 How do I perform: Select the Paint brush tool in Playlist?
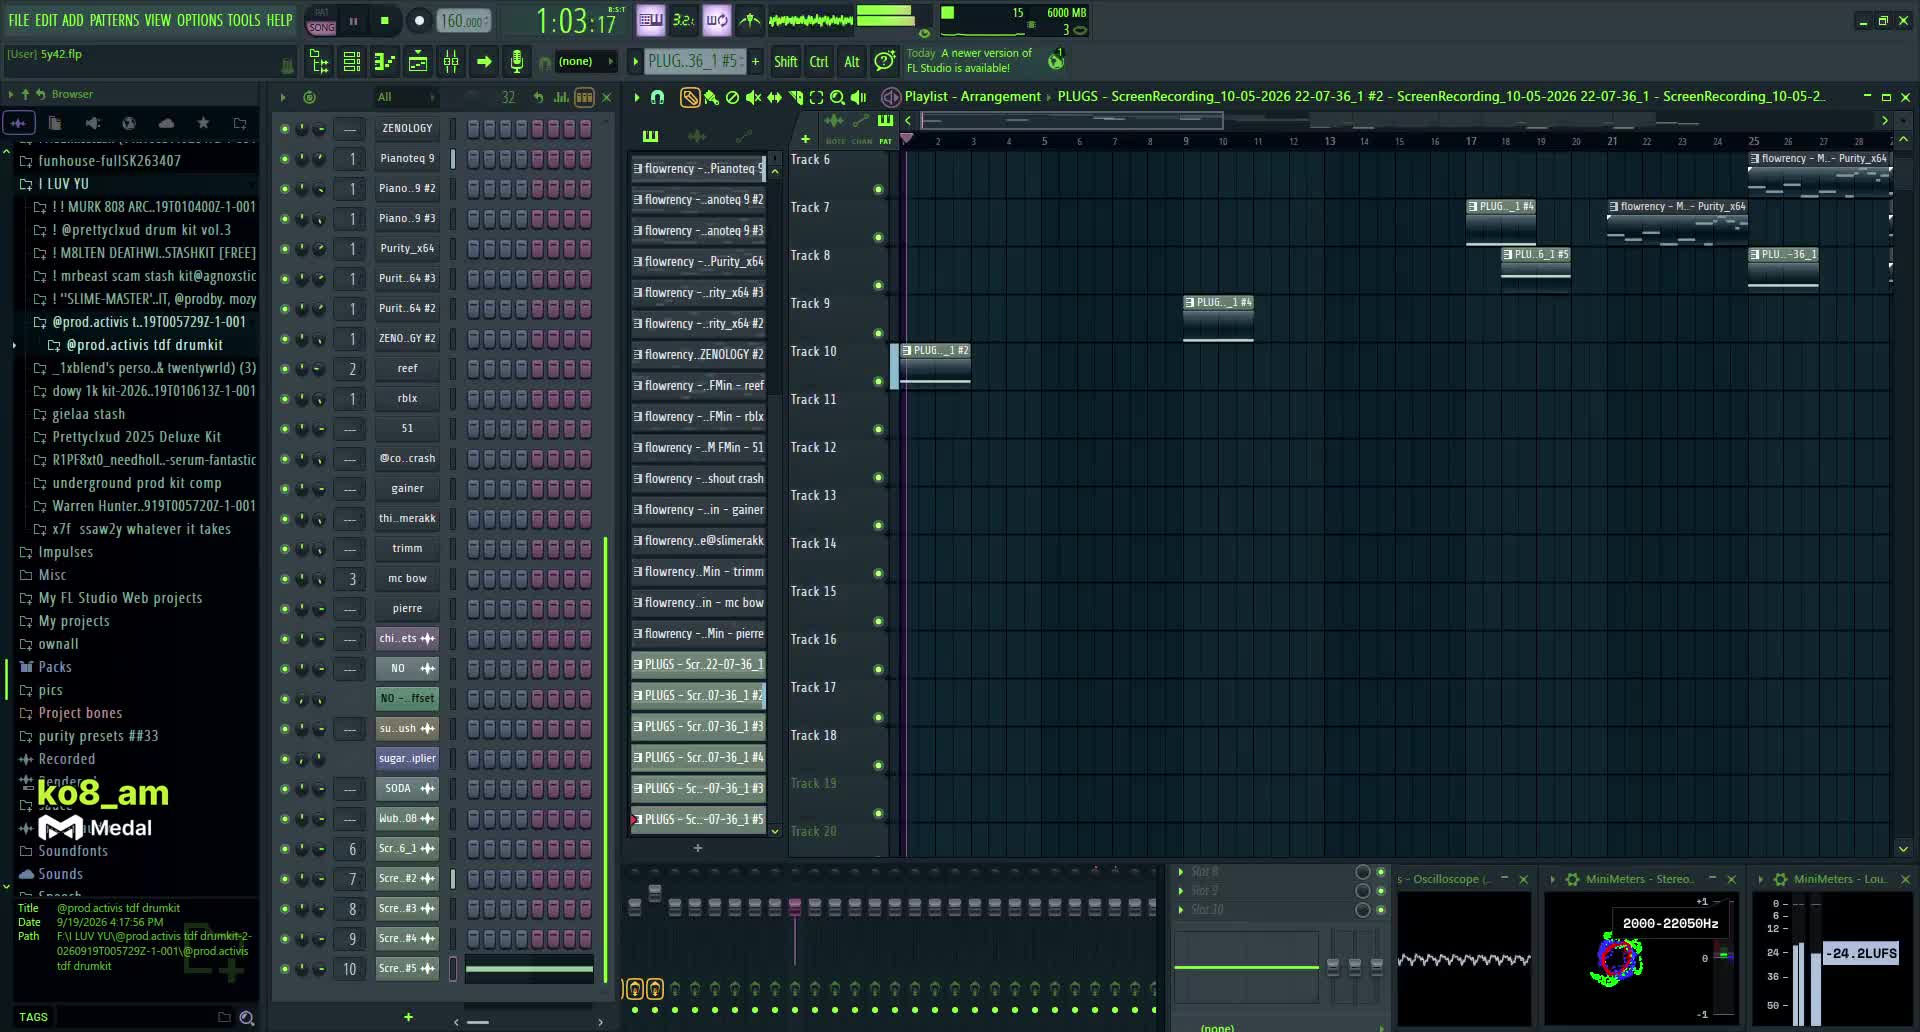point(711,97)
